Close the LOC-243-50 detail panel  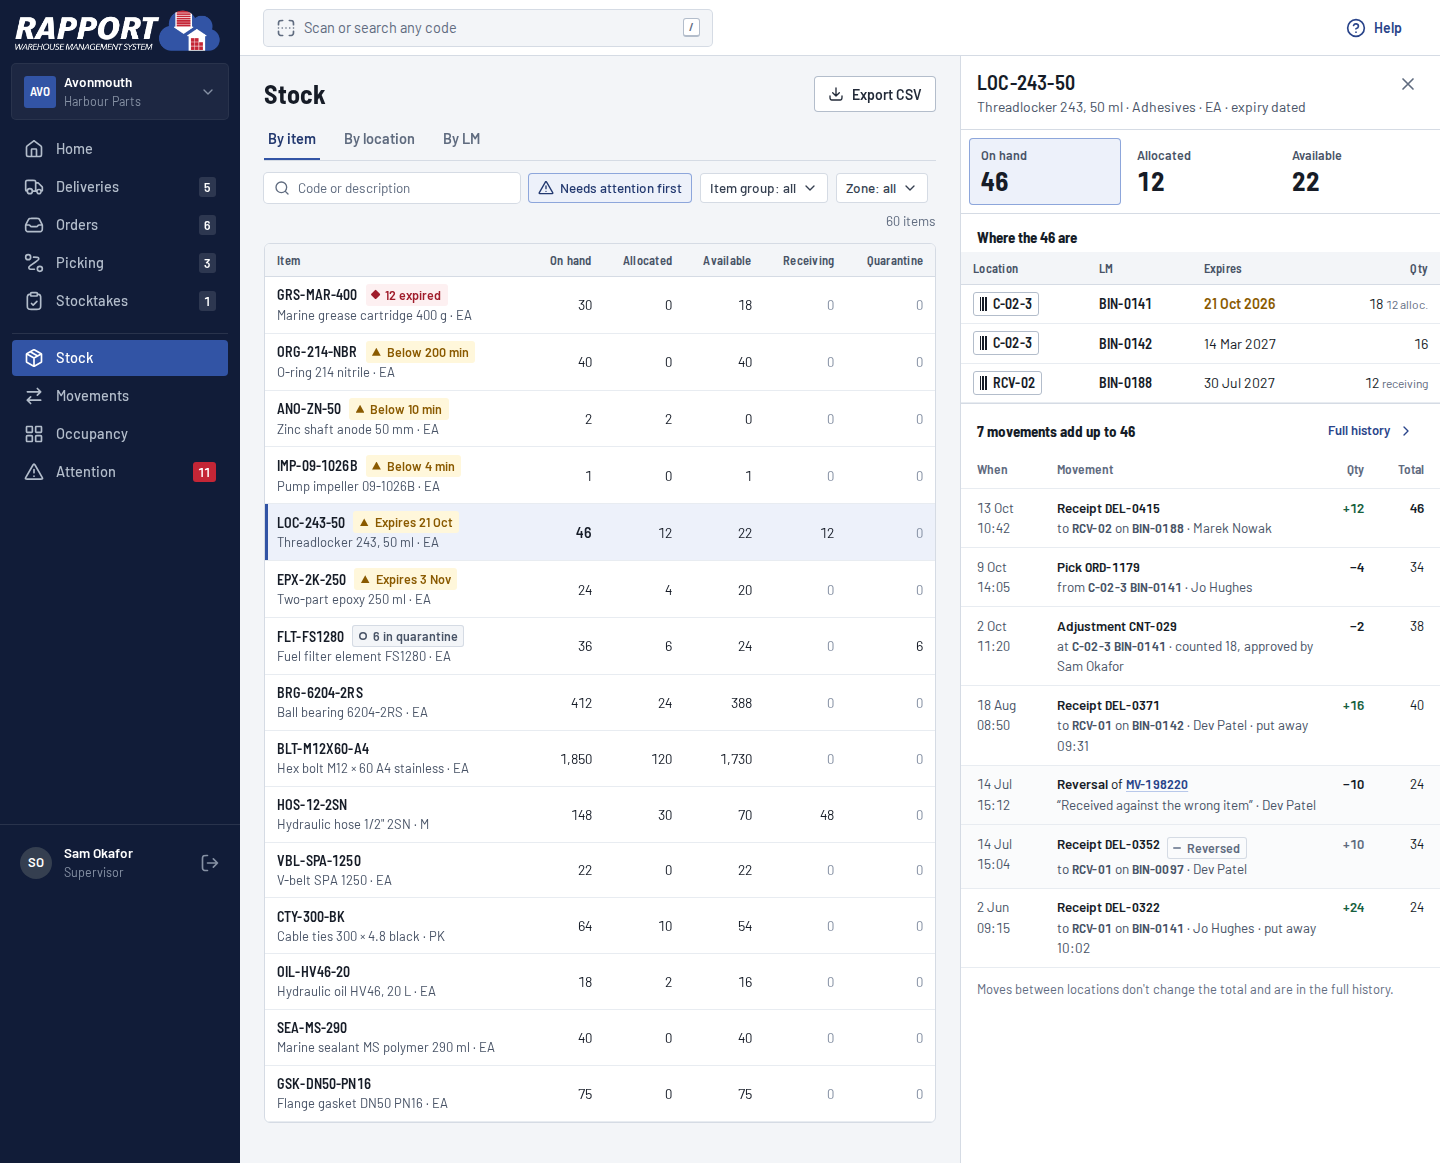coord(1408,84)
